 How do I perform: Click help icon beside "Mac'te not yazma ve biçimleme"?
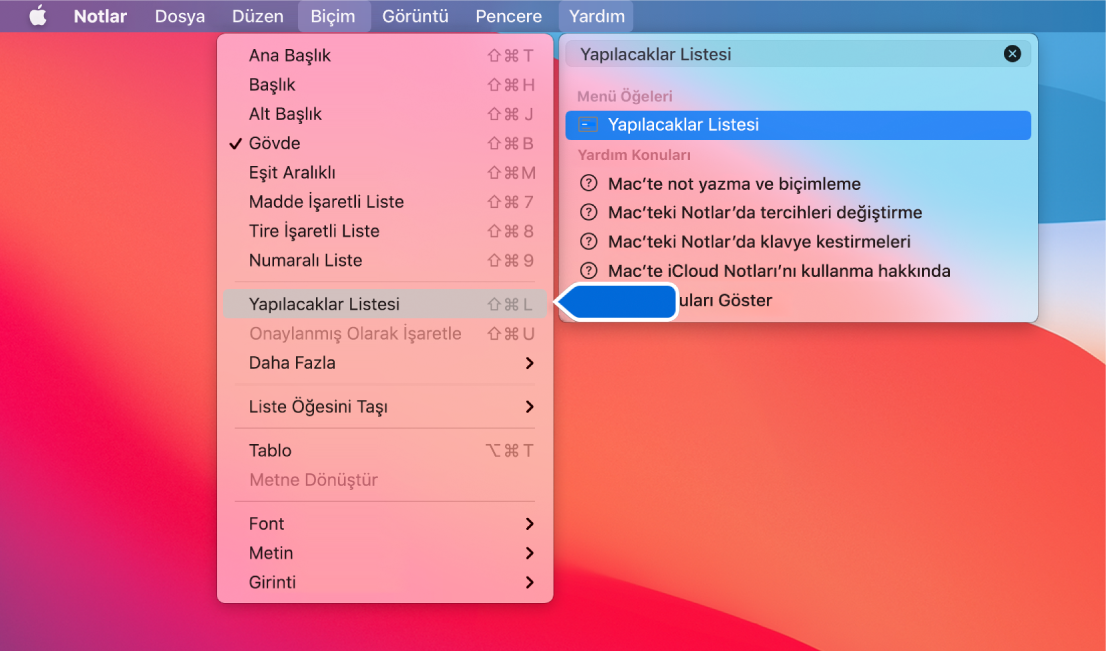coord(590,184)
